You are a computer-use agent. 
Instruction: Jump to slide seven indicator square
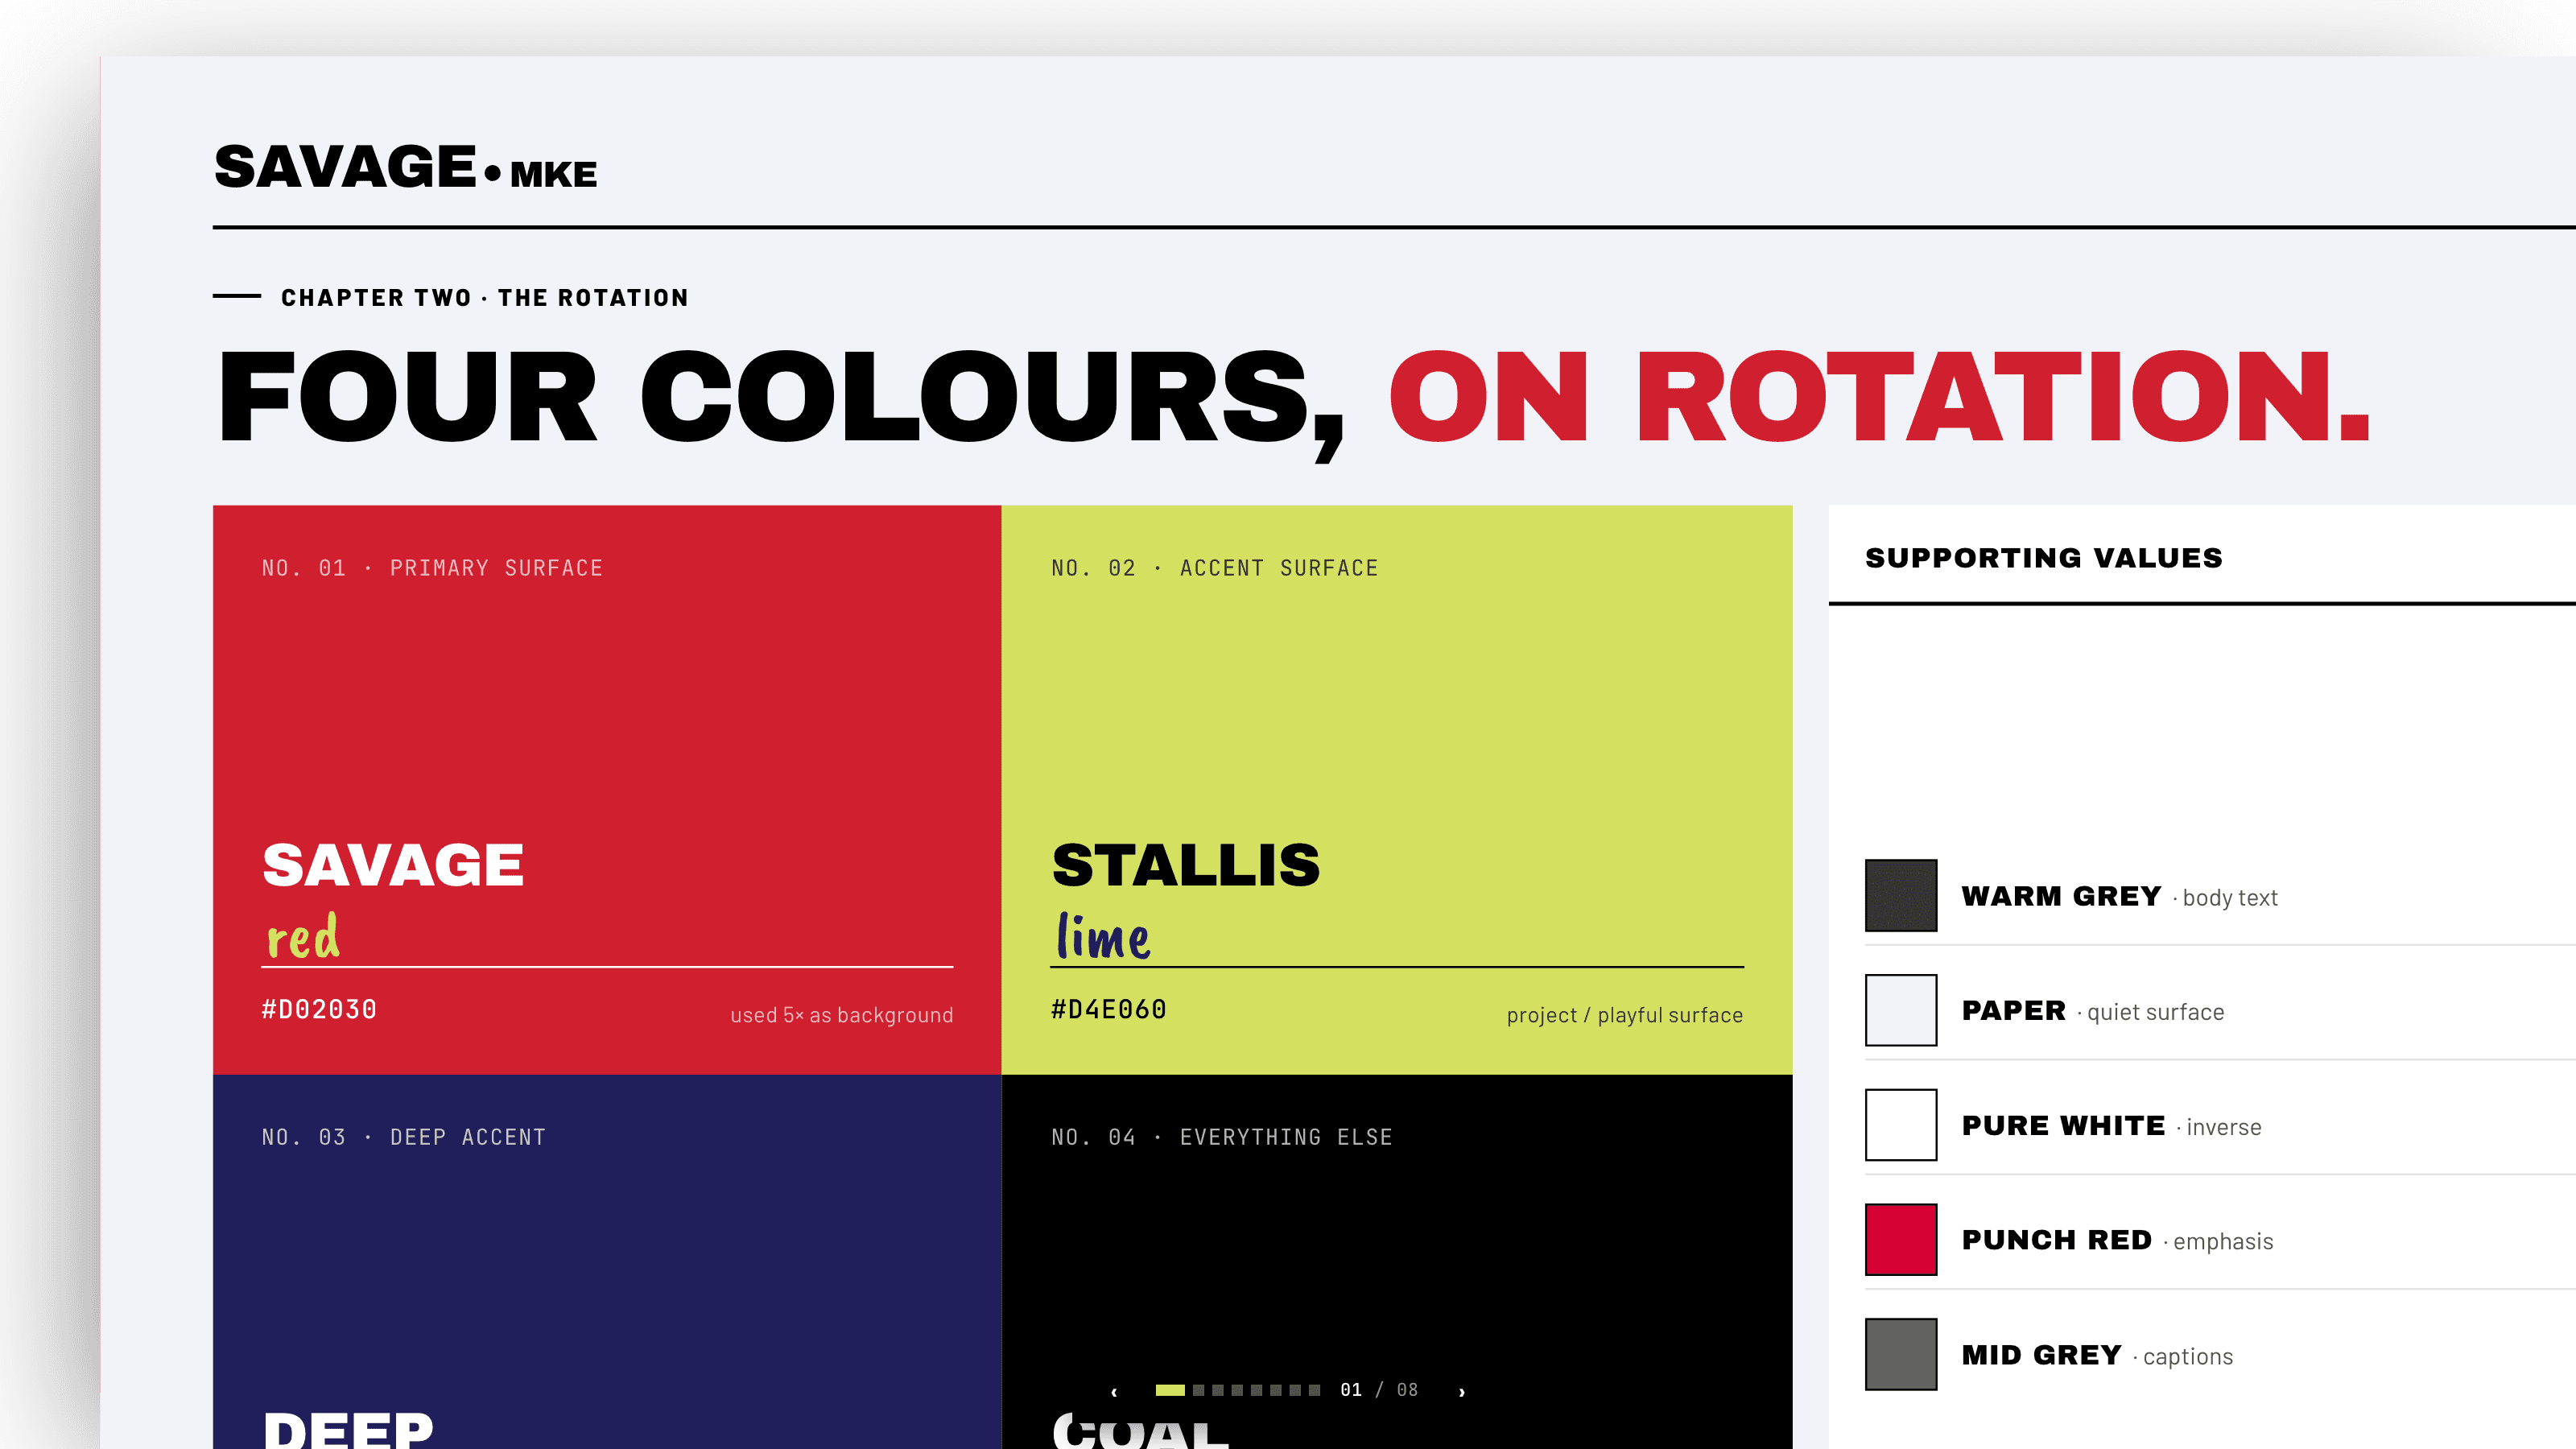click(x=1296, y=1390)
